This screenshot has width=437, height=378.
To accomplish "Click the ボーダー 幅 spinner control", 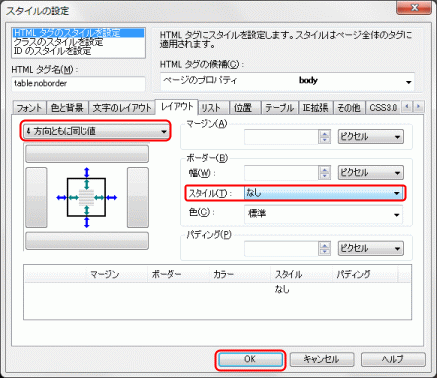I will point(324,173).
